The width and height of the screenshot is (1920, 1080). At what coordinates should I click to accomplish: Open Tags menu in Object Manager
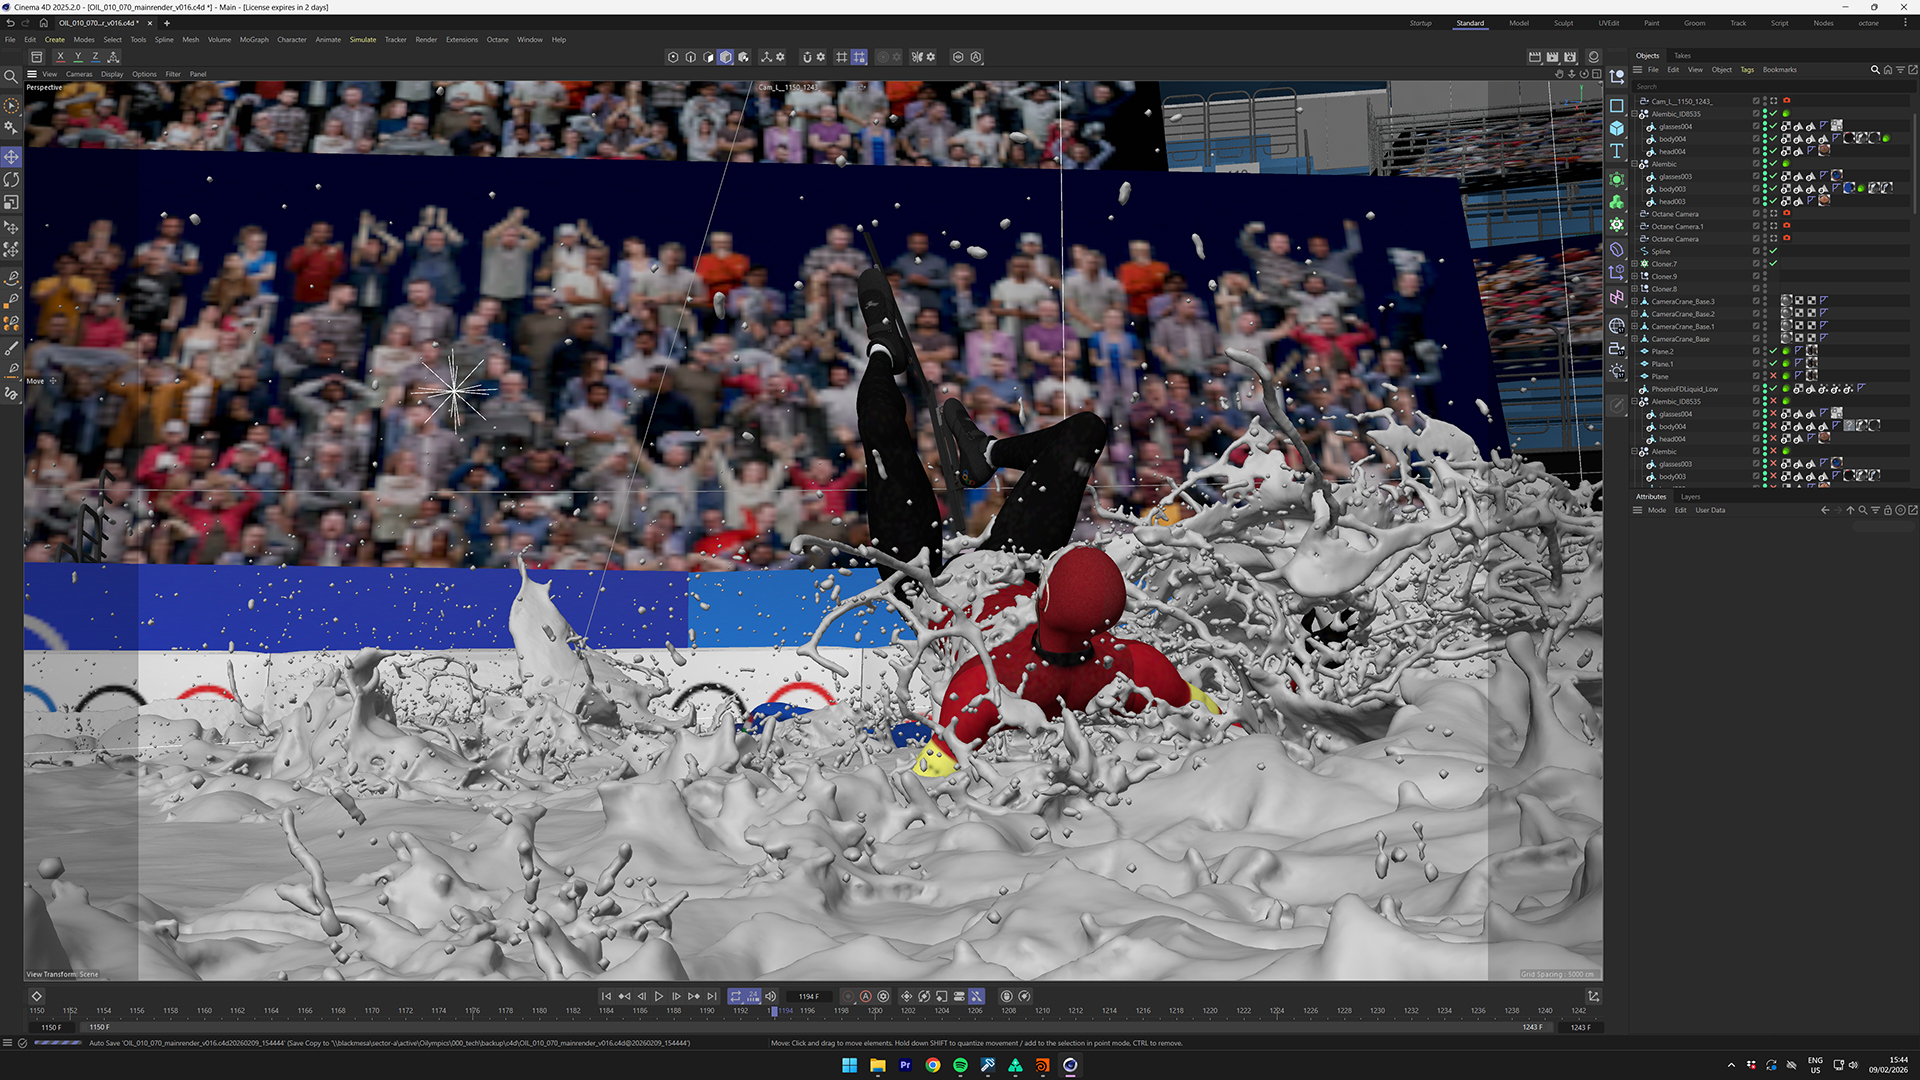[x=1747, y=70]
